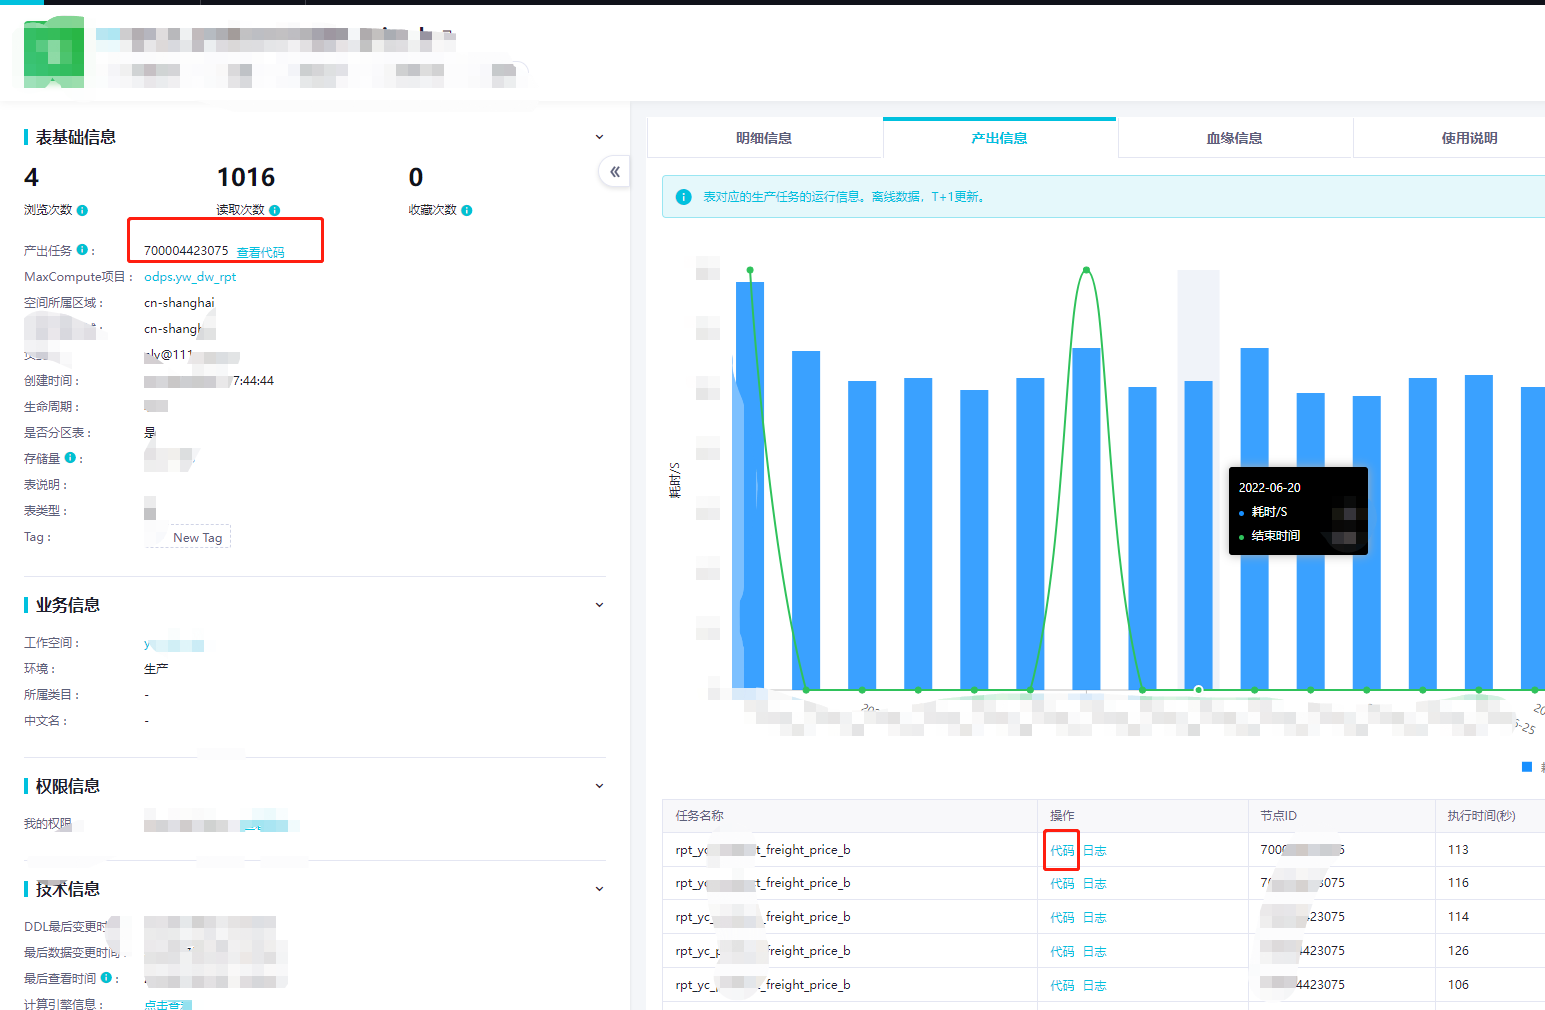Screen dimensions: 1545x1010
Task: Click the green line peak point in the chart
Action: [x=1086, y=270]
